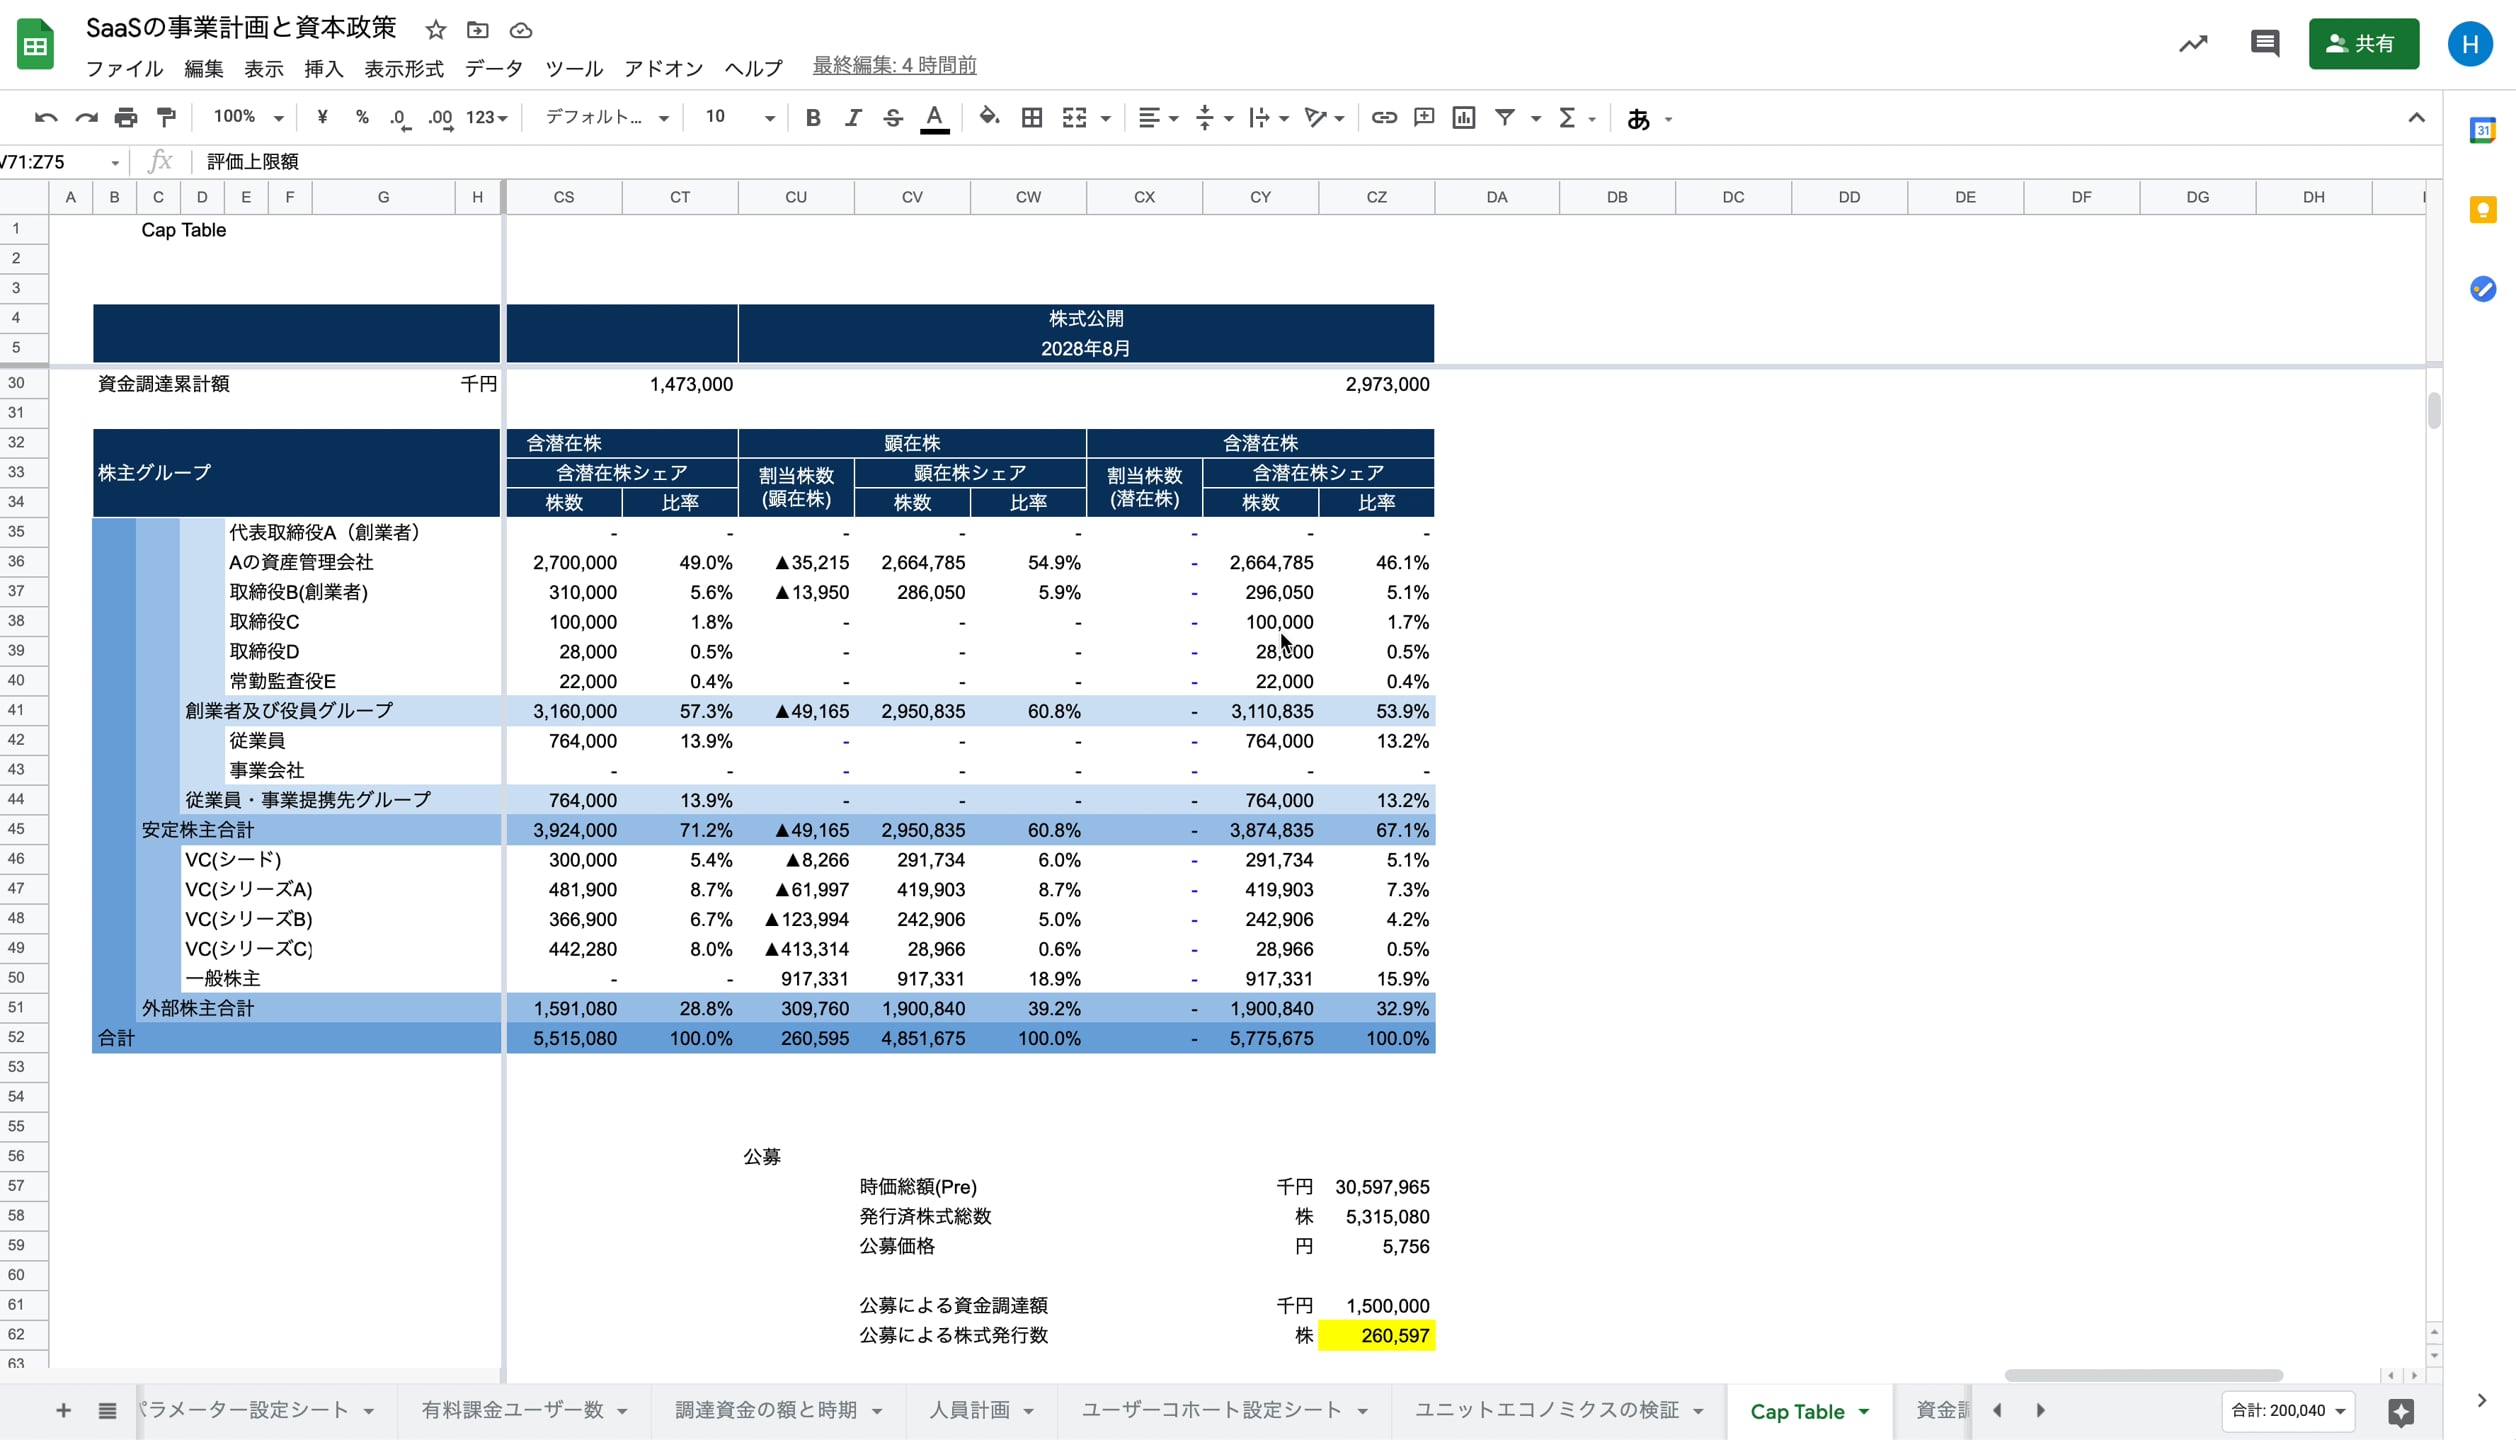The image size is (2516, 1440).
Task: Open the text color picker
Action: 934,118
